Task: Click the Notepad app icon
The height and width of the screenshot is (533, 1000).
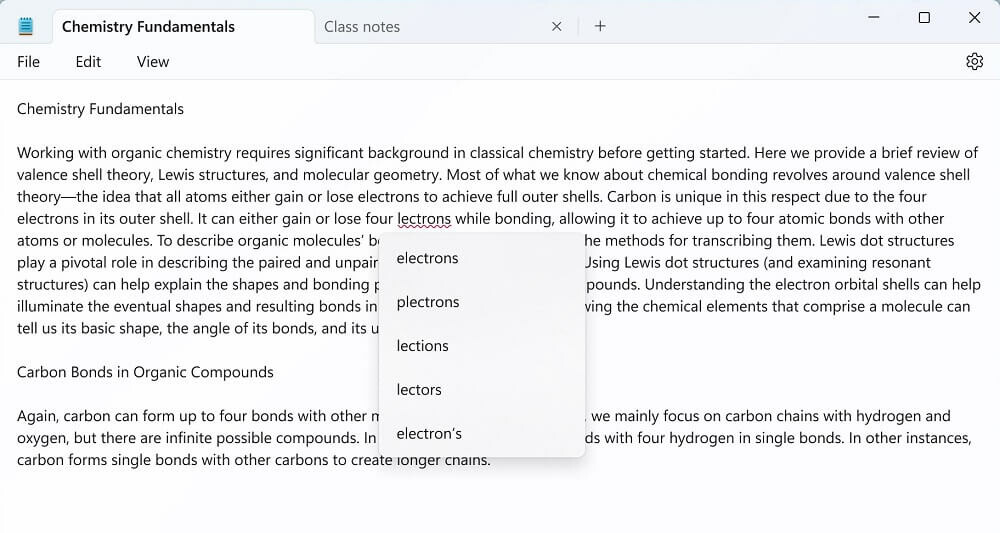Action: click(26, 26)
